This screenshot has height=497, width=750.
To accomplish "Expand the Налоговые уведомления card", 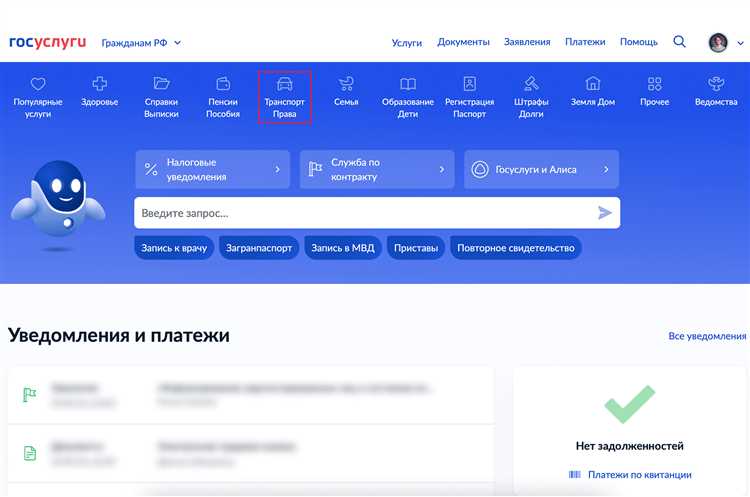I will (212, 170).
